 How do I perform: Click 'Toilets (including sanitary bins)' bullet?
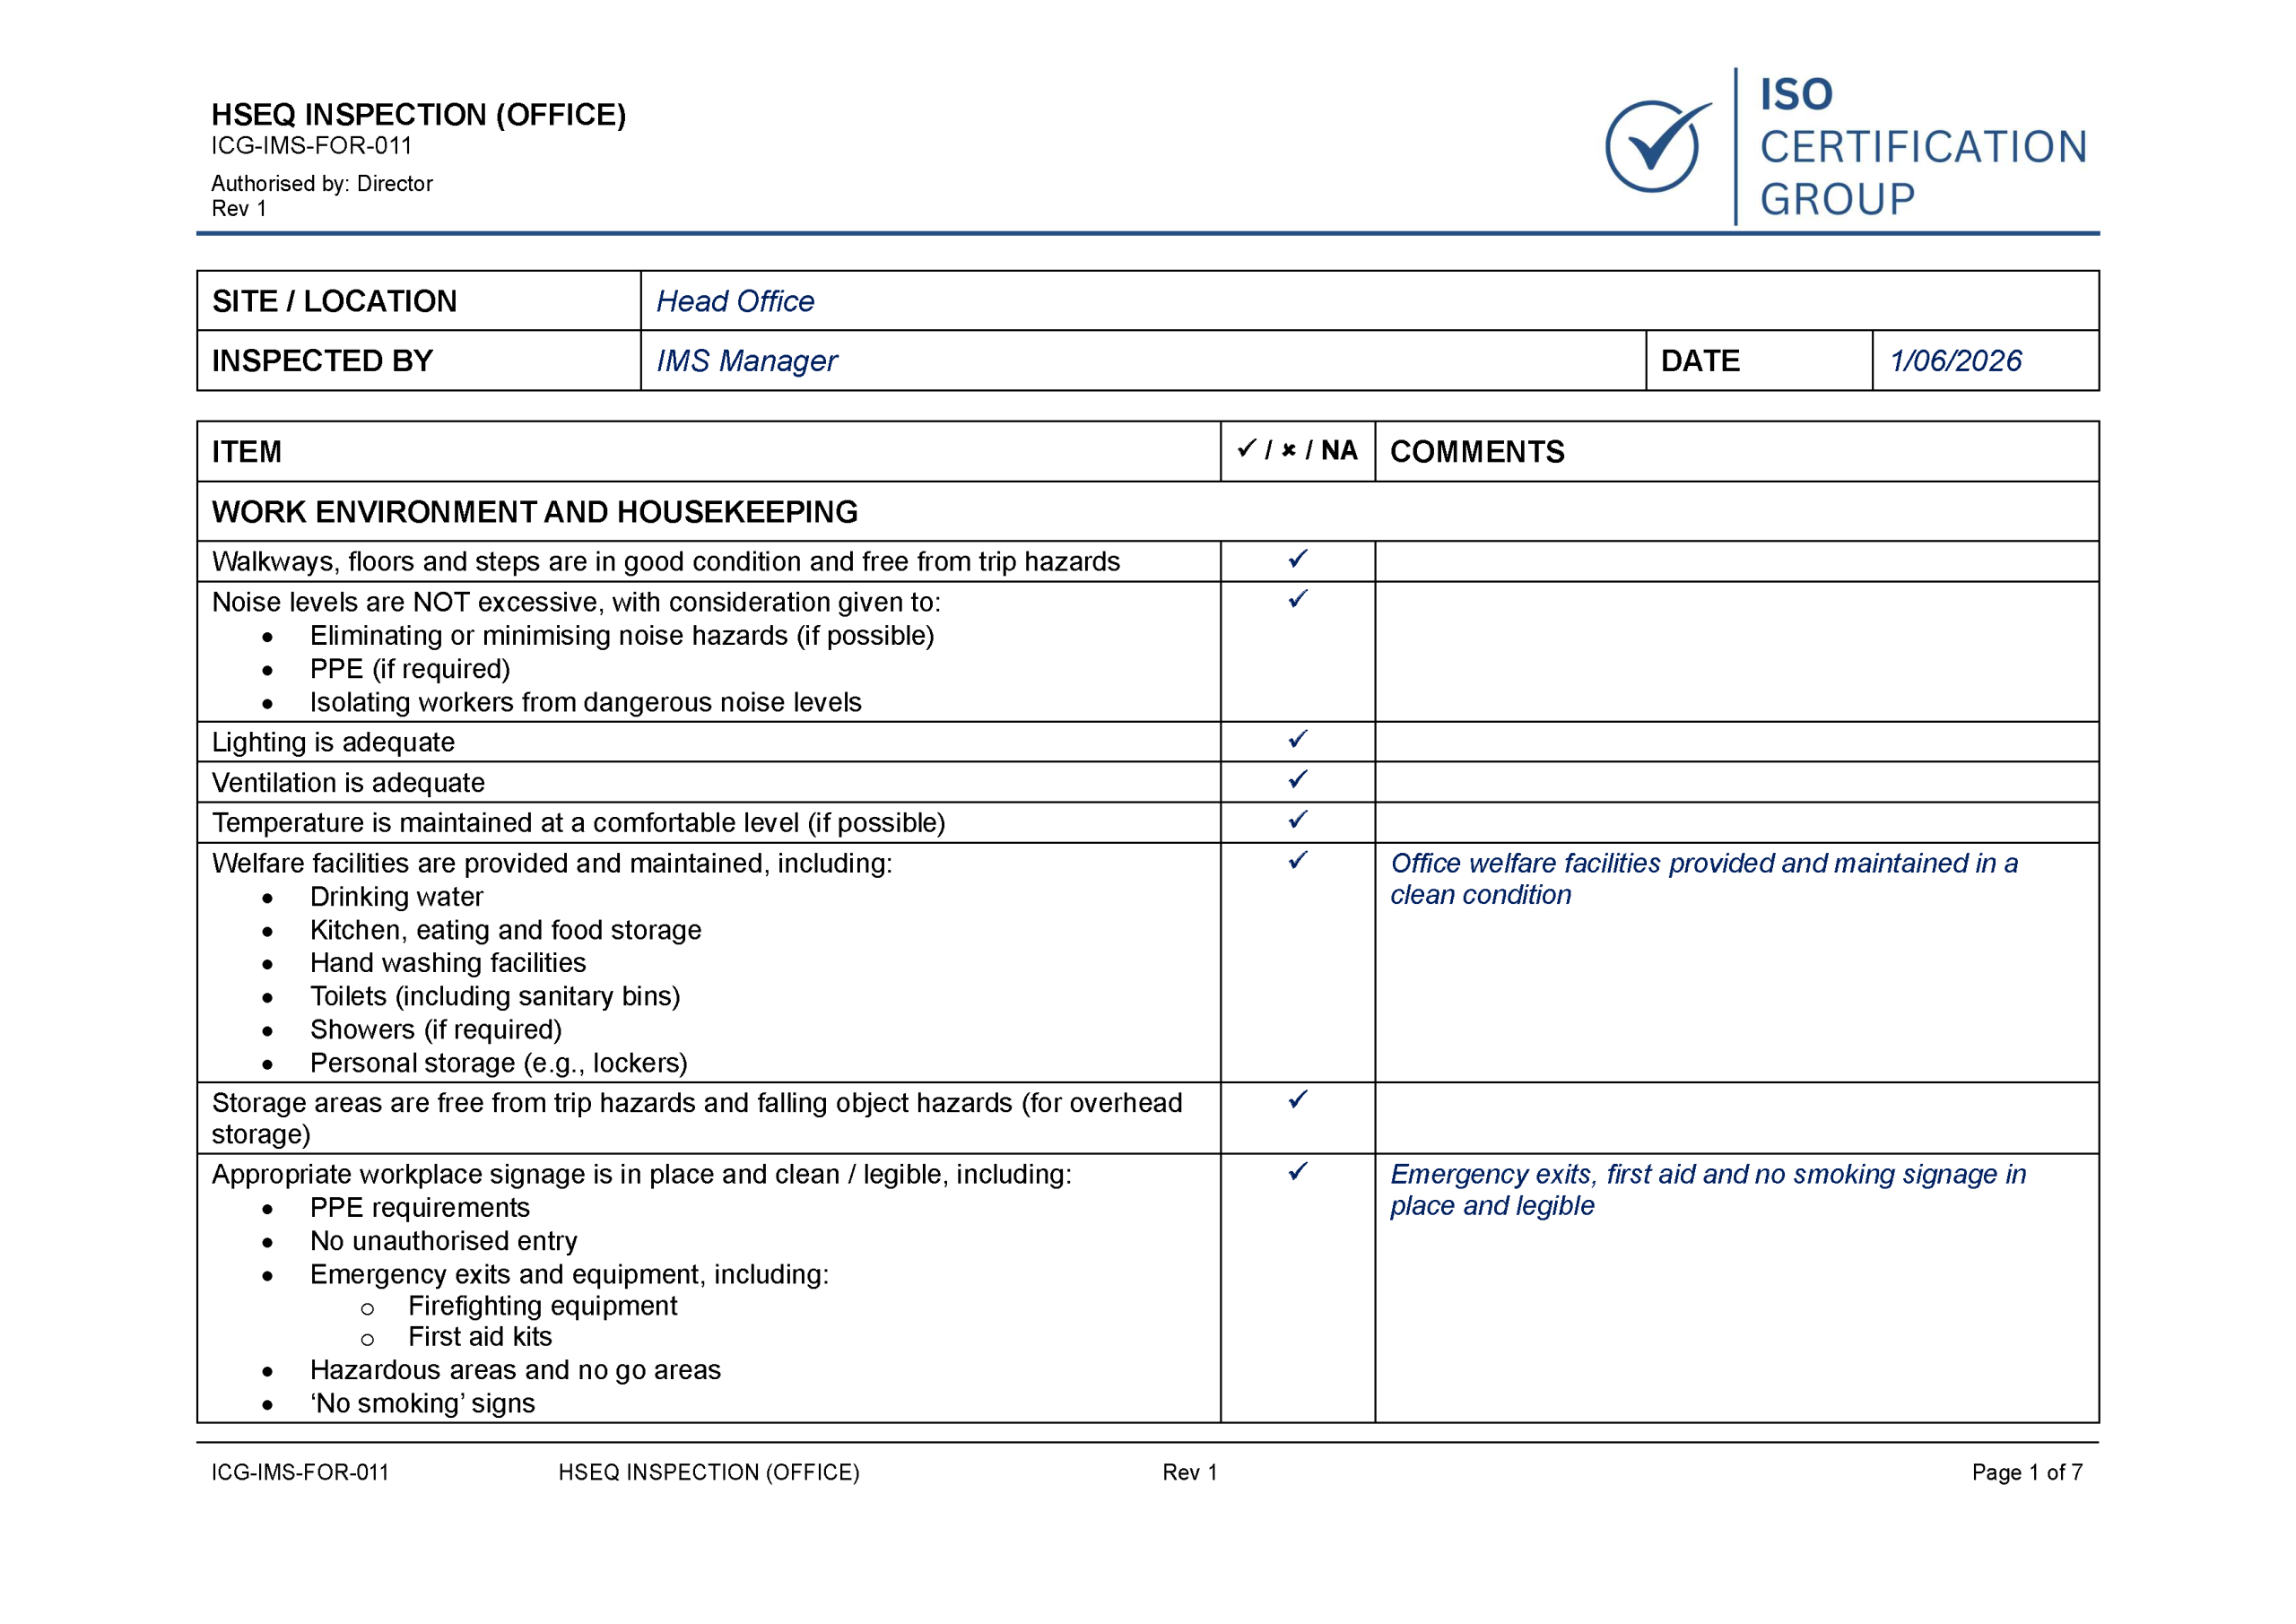(x=495, y=997)
